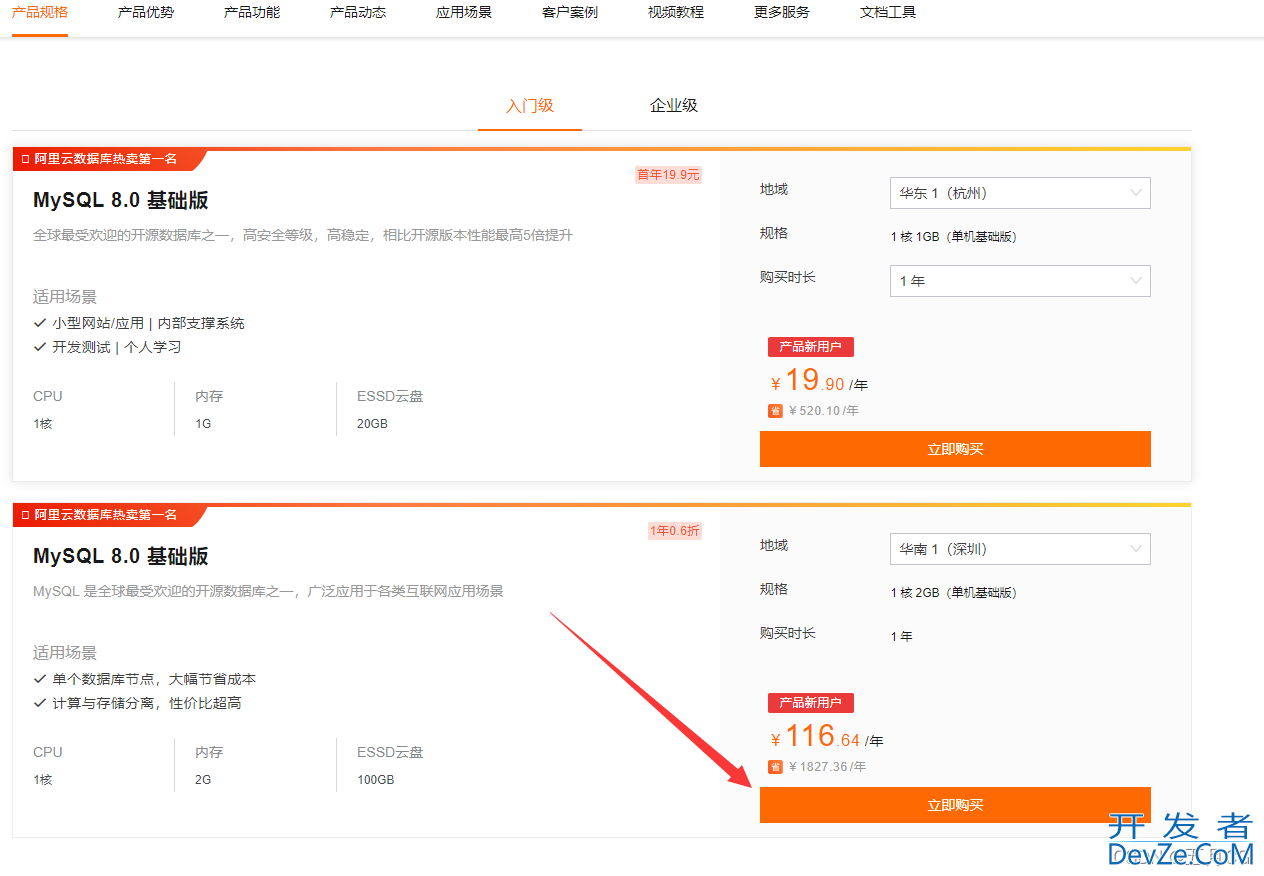Click the checkmark beside 开发测试 | 个人学习

40,347
